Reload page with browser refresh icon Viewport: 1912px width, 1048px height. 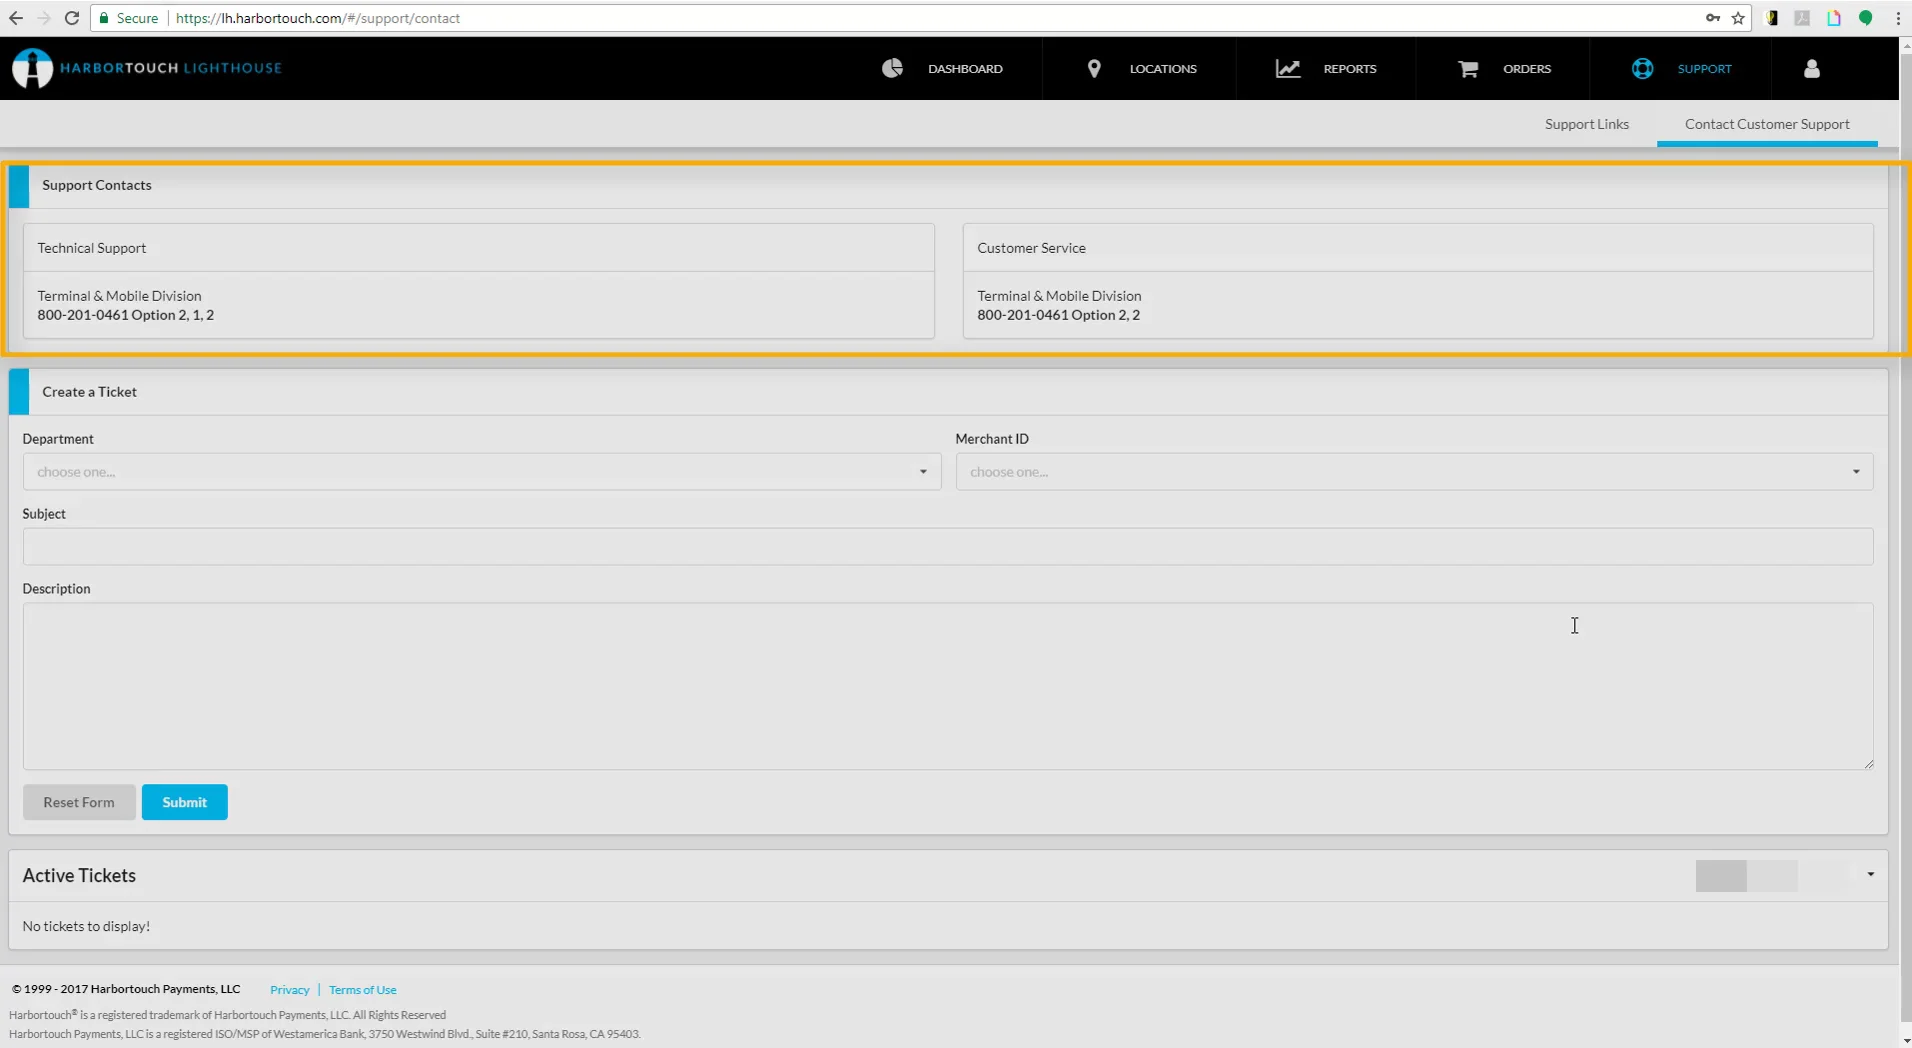tap(72, 18)
